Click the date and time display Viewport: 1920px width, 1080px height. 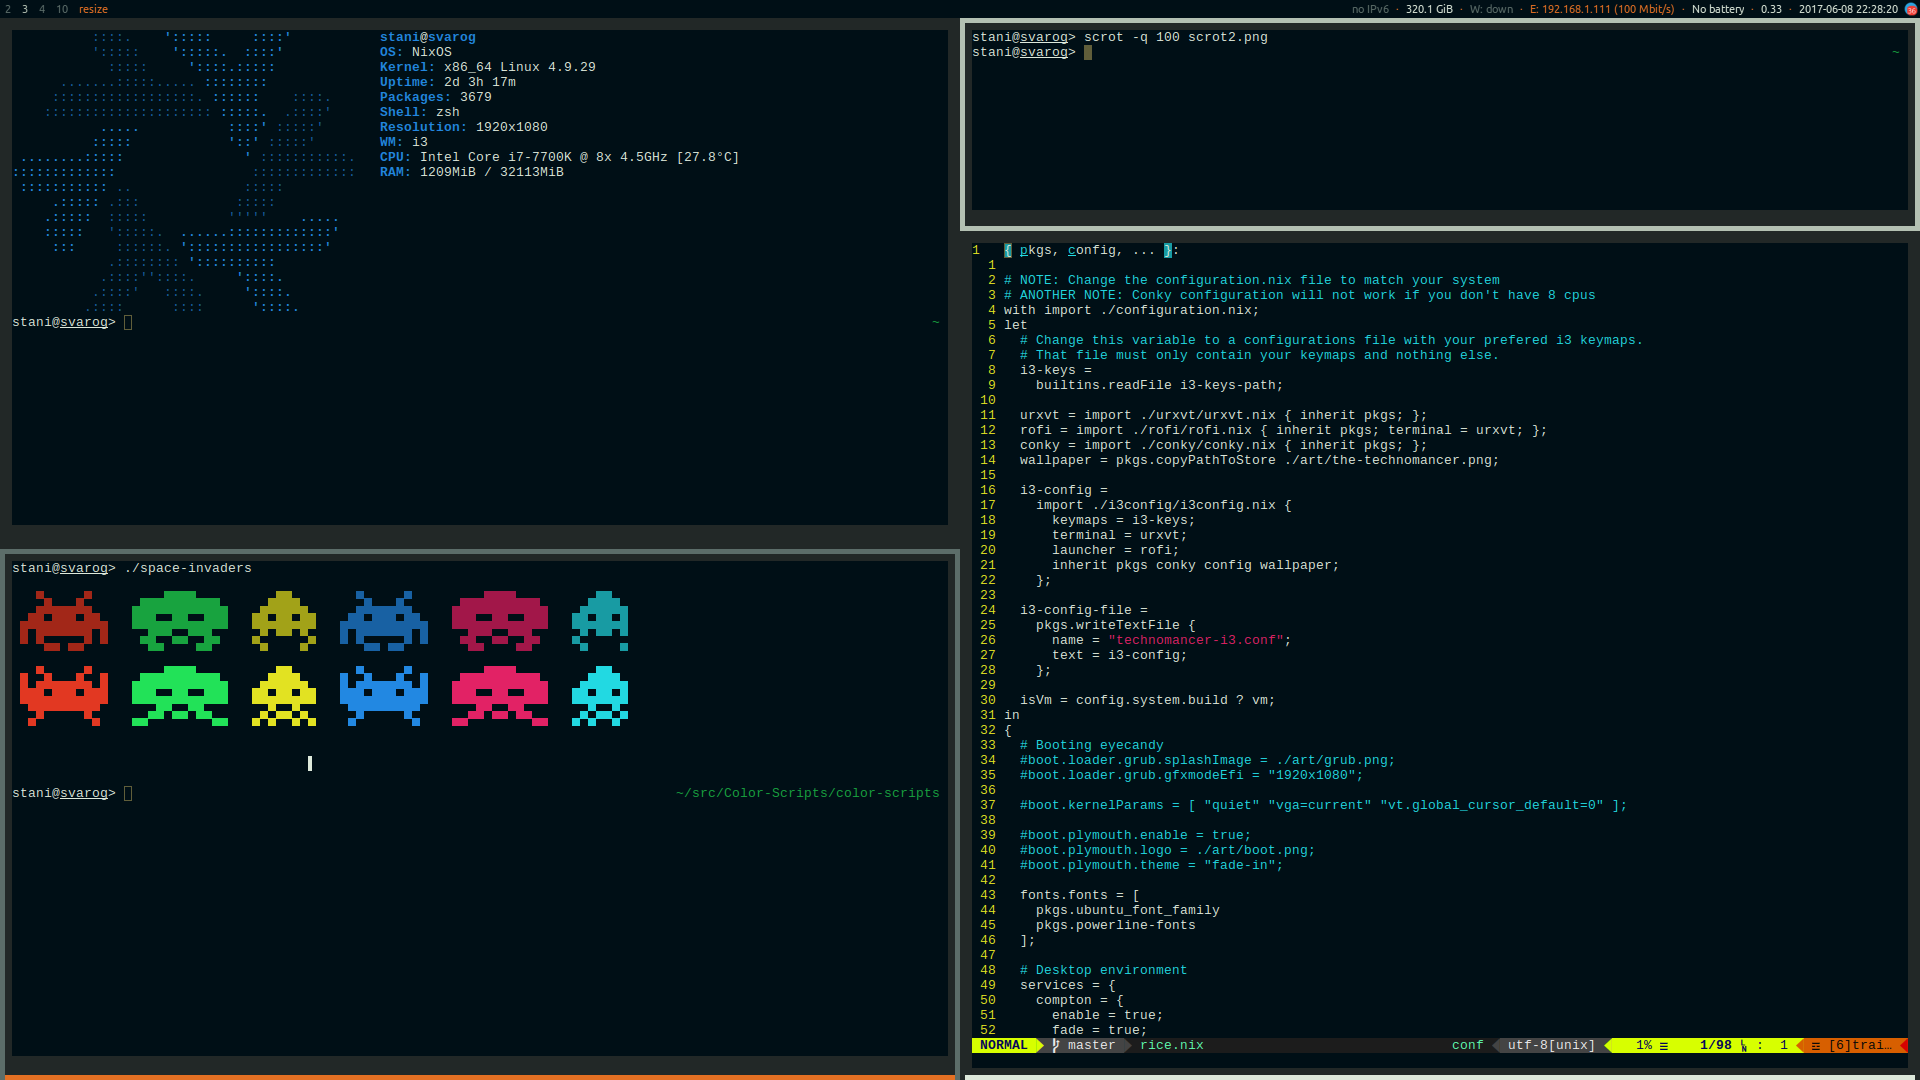point(1847,9)
